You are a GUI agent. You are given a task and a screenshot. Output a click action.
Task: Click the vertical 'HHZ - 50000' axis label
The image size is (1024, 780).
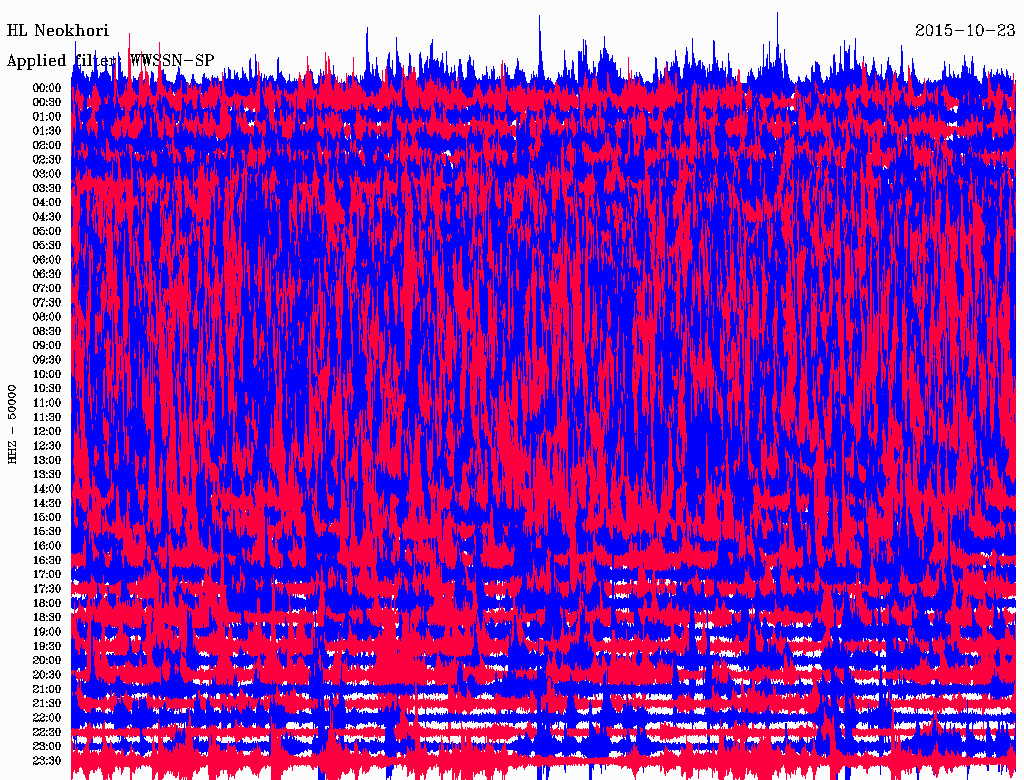[12, 424]
